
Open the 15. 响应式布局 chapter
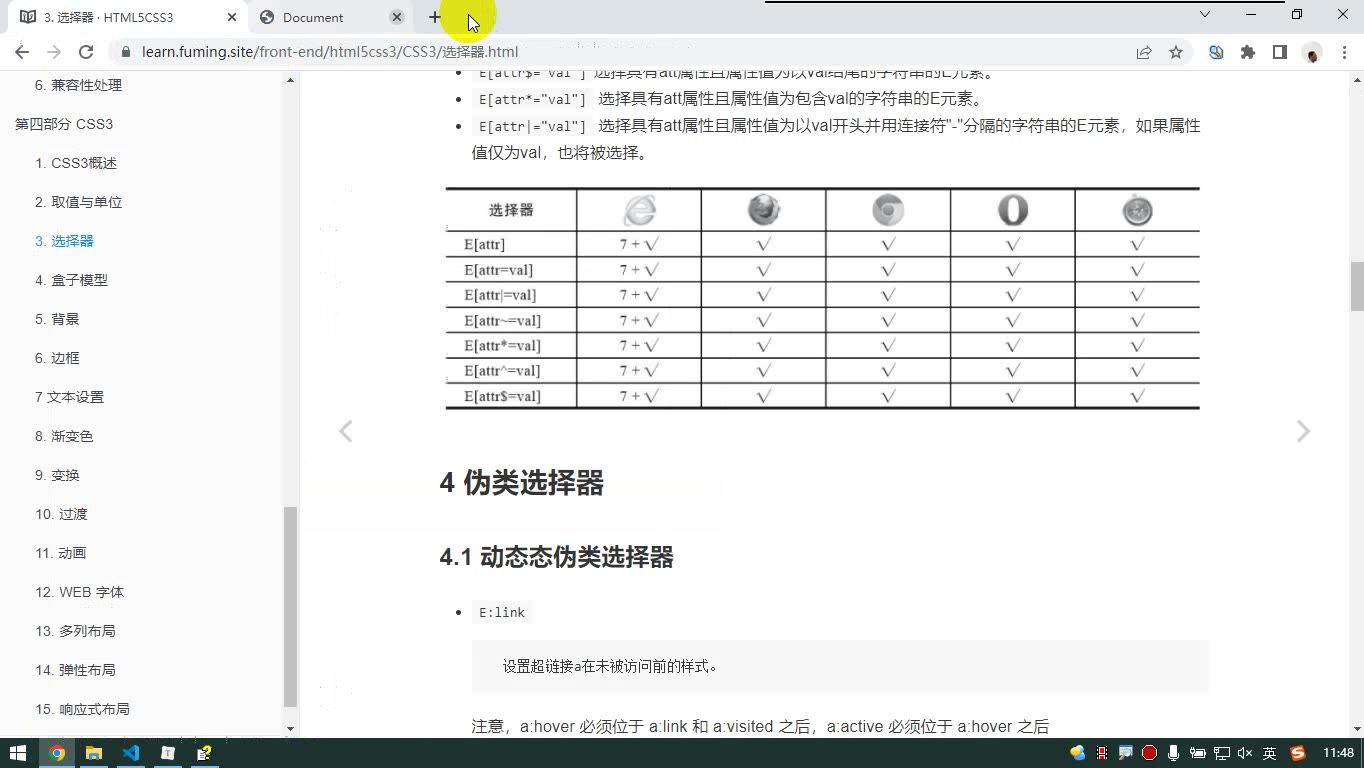82,709
